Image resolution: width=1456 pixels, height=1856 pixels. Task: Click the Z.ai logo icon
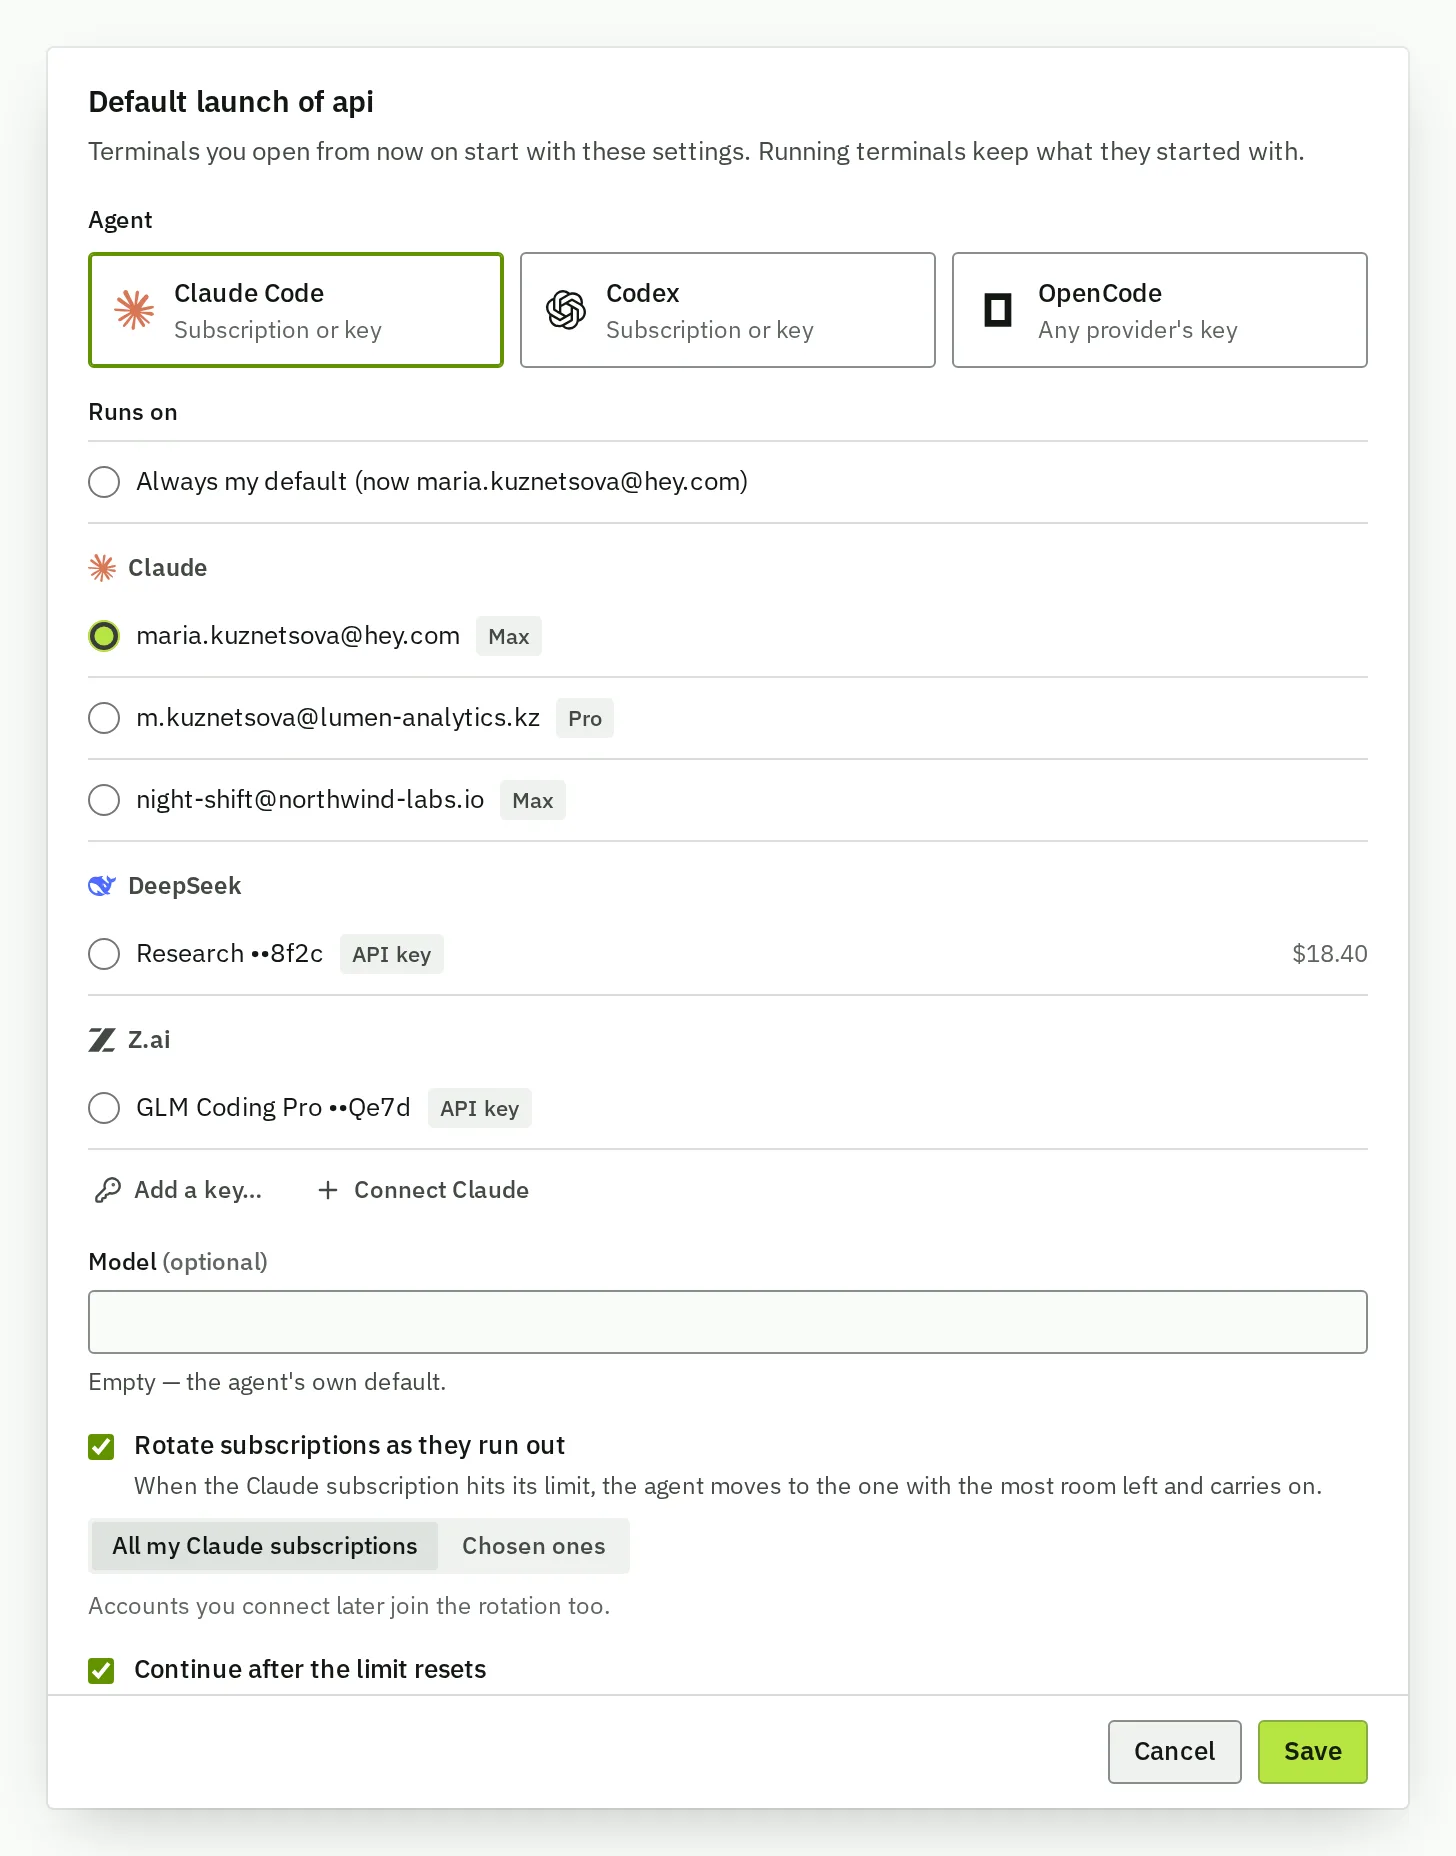pyautogui.click(x=102, y=1040)
